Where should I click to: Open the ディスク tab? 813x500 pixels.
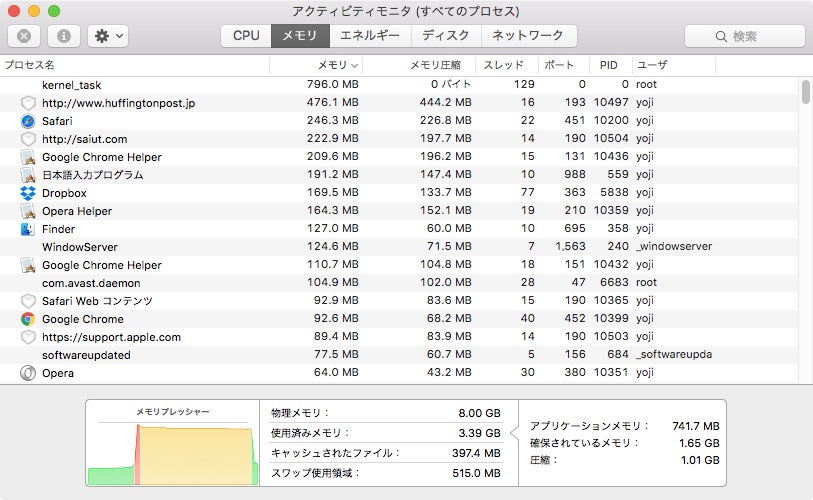click(446, 36)
